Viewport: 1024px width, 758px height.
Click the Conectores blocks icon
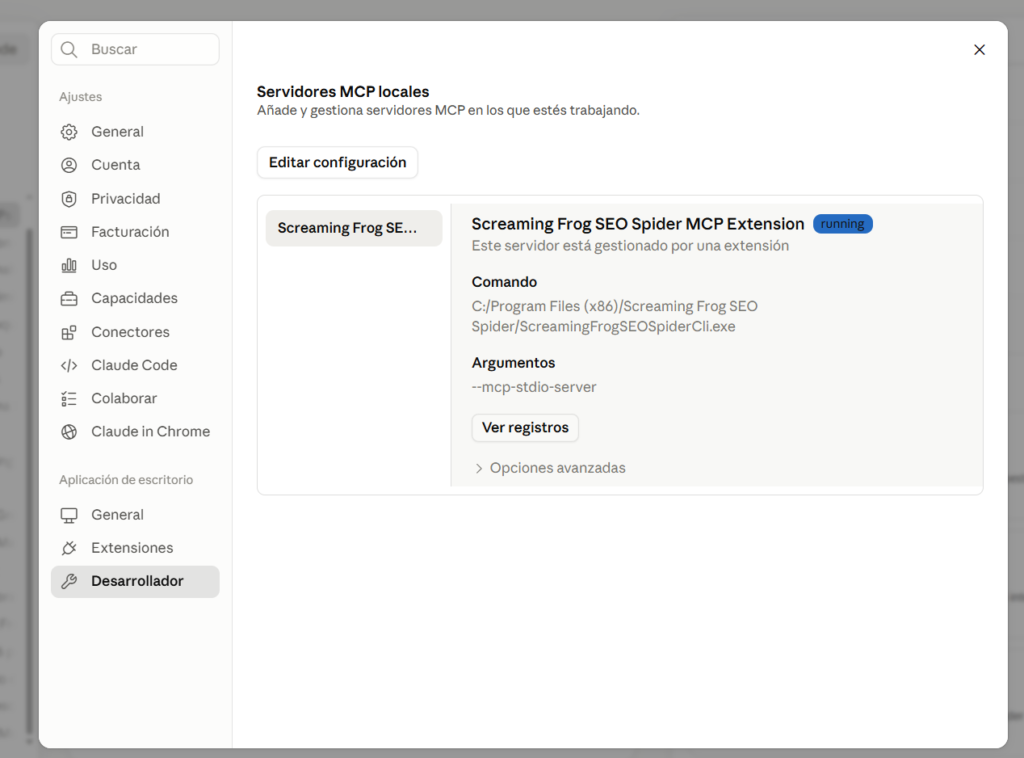pos(69,332)
